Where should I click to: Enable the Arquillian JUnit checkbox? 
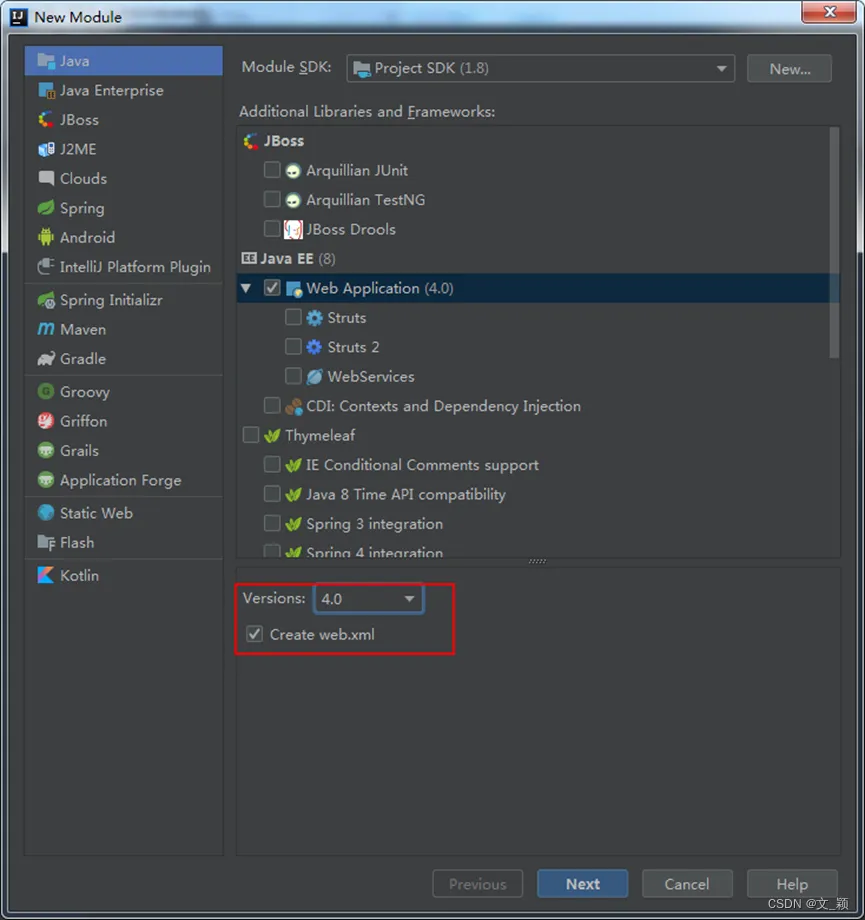pyautogui.click(x=272, y=170)
